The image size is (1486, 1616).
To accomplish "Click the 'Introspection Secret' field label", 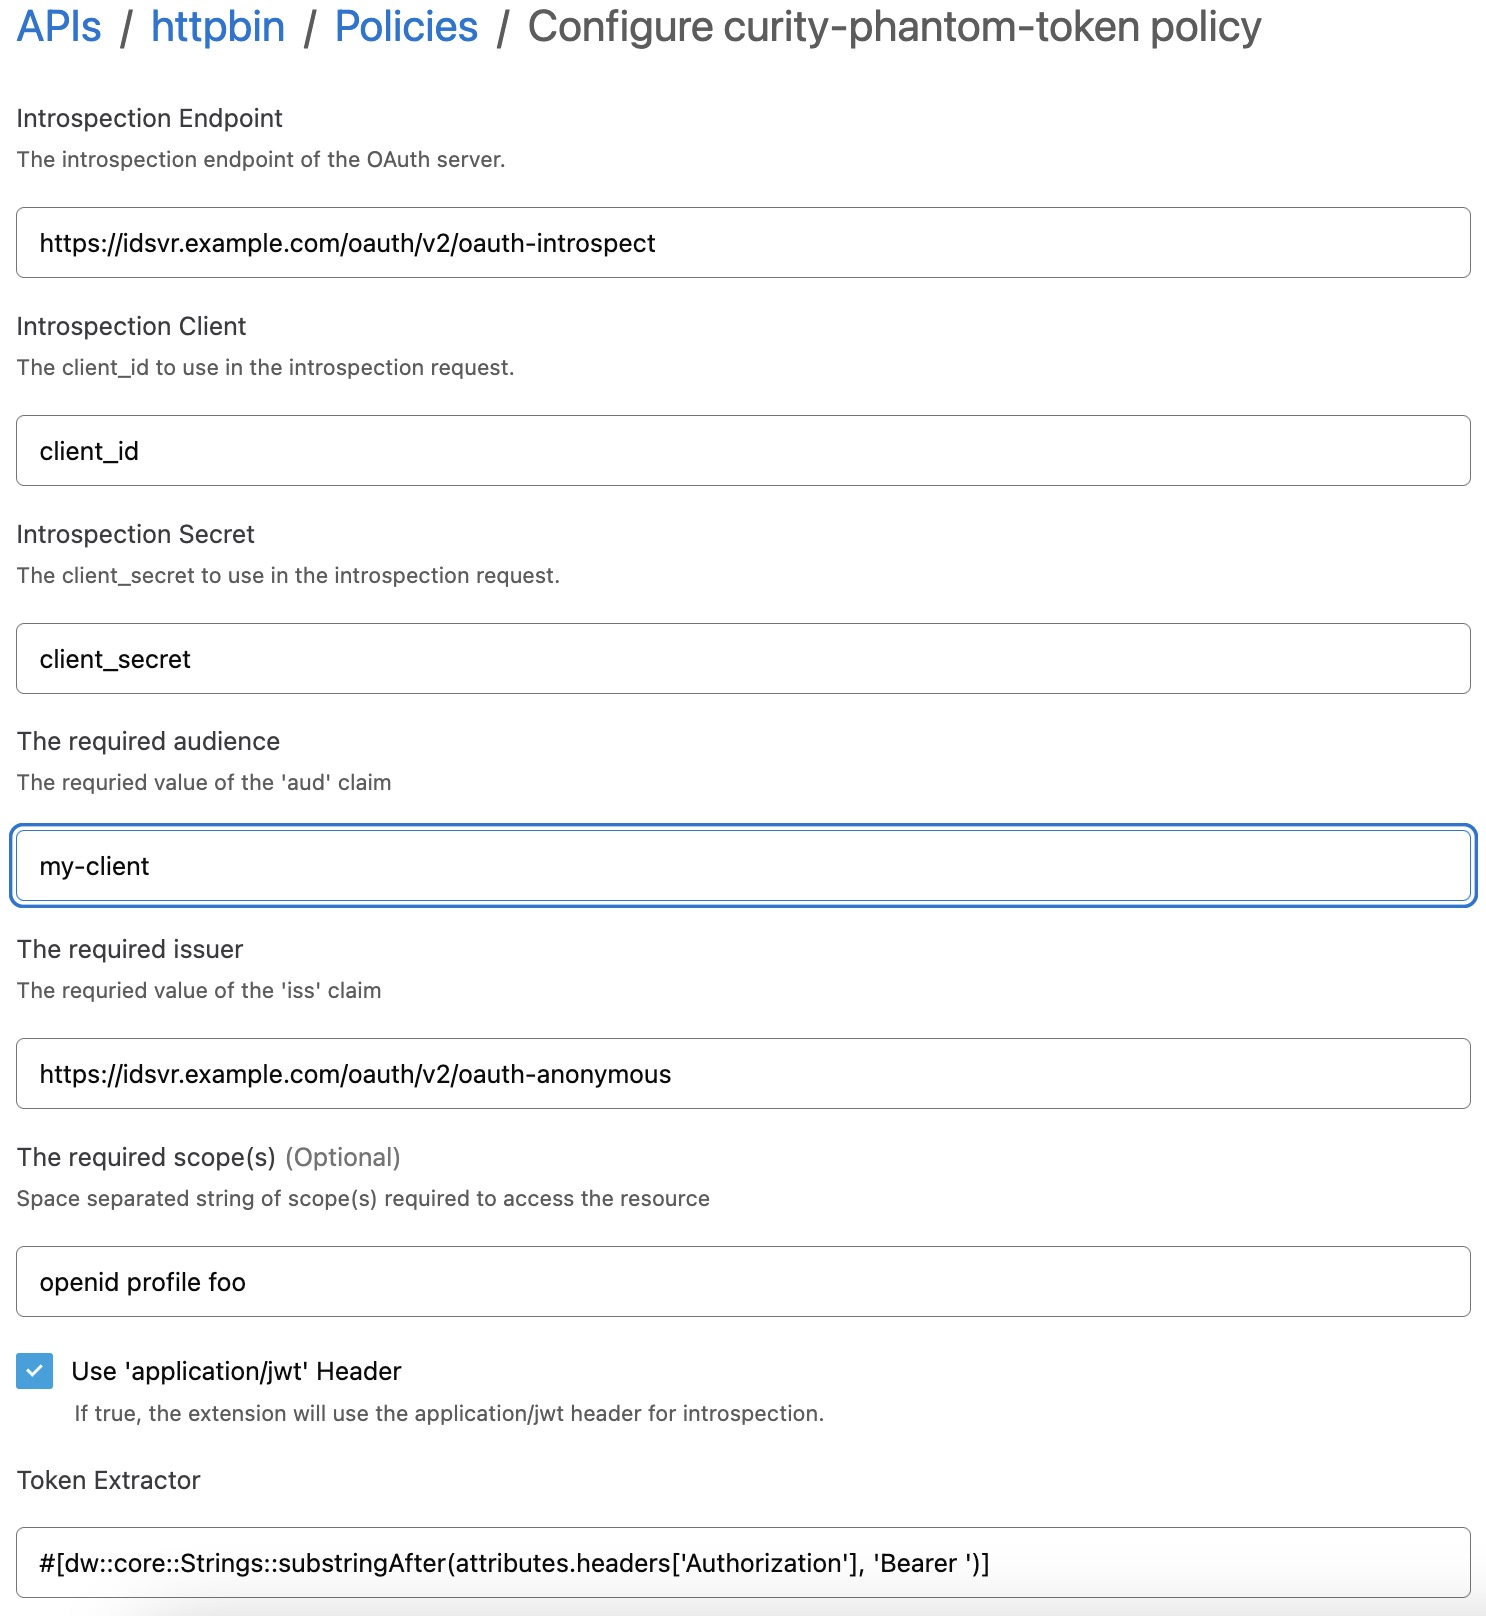I will click(136, 535).
